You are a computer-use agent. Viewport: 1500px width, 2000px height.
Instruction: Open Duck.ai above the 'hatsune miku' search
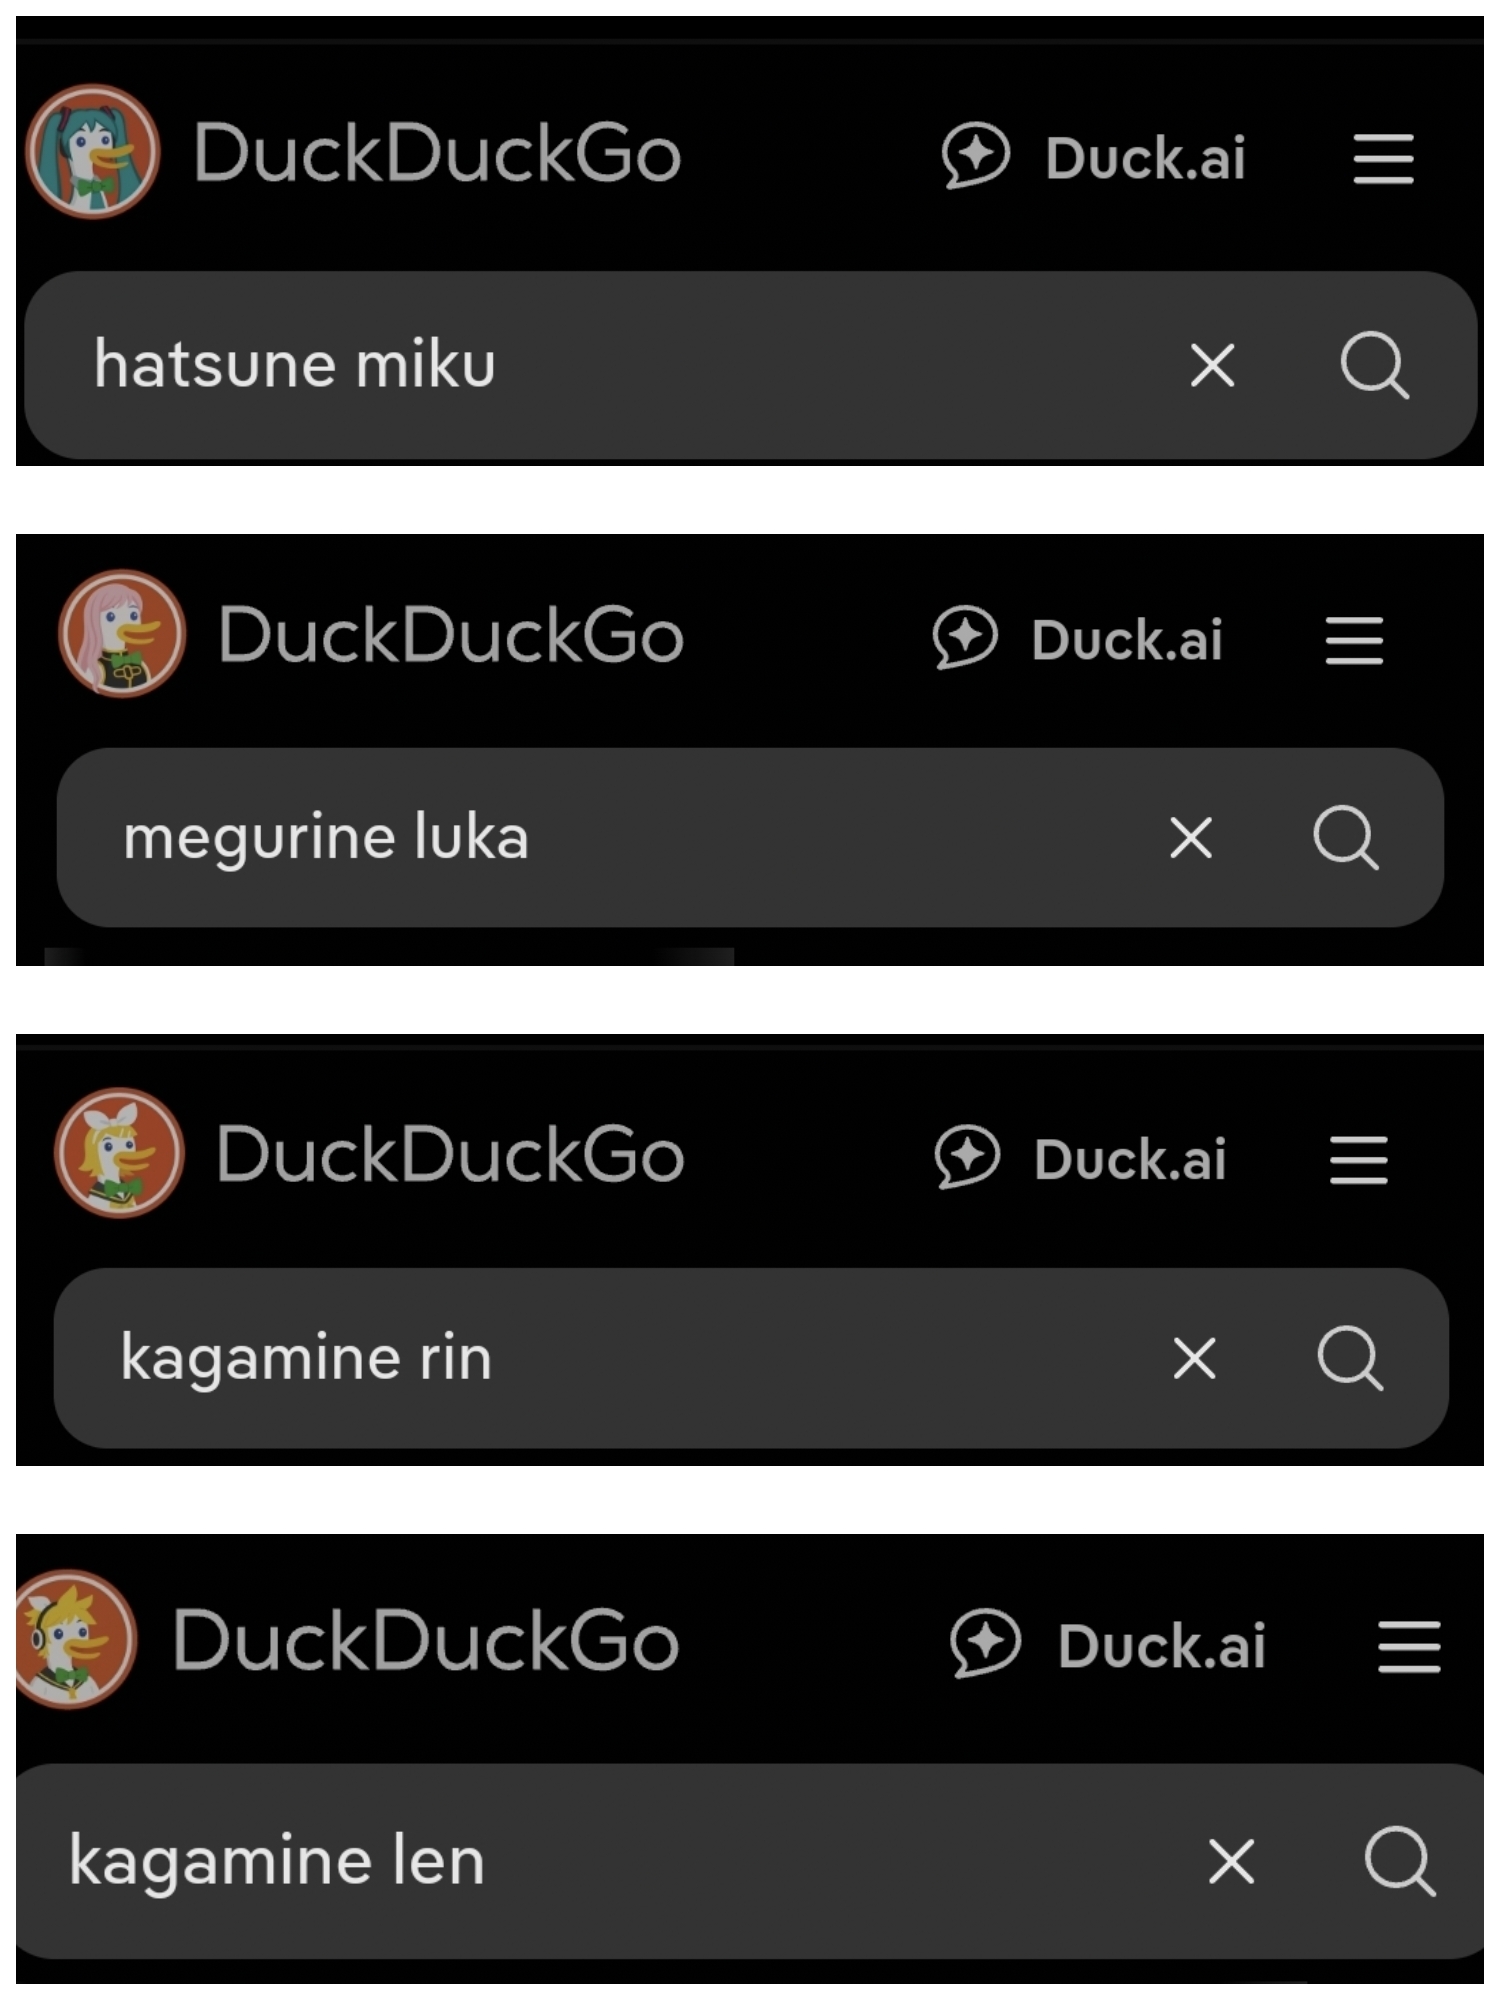(x=1094, y=158)
